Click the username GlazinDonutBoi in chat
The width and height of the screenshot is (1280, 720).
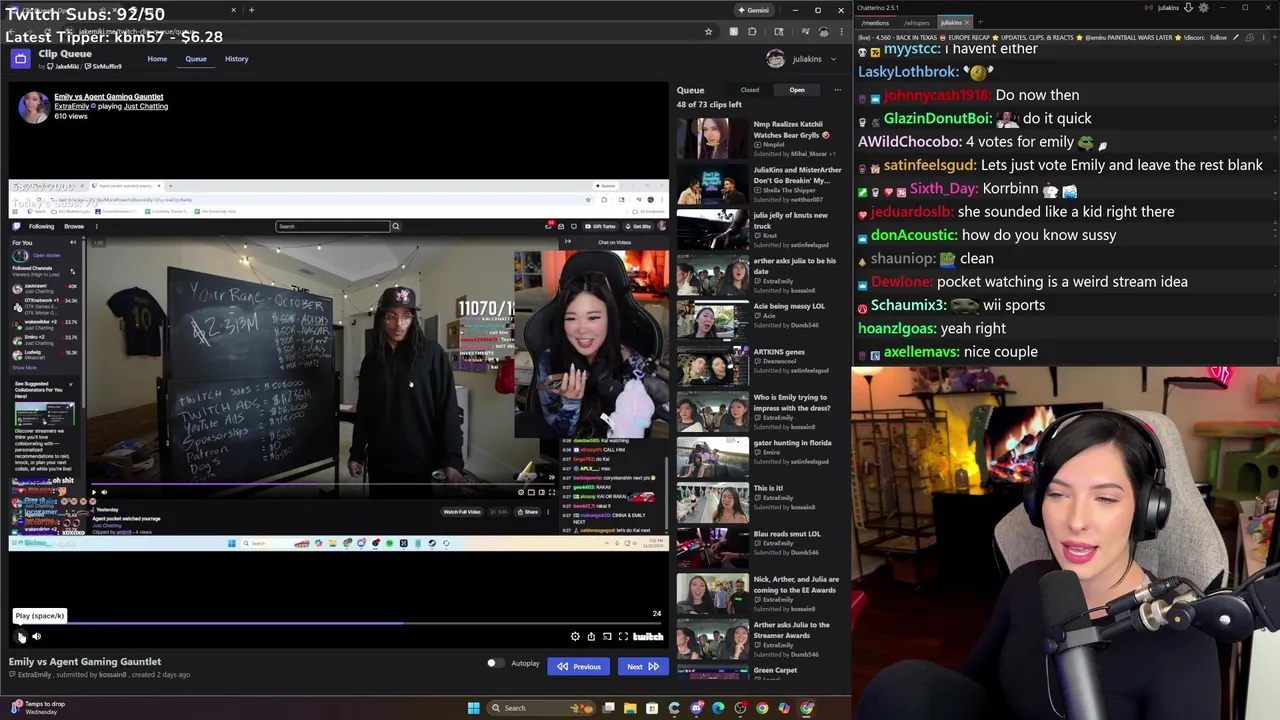tap(936, 118)
